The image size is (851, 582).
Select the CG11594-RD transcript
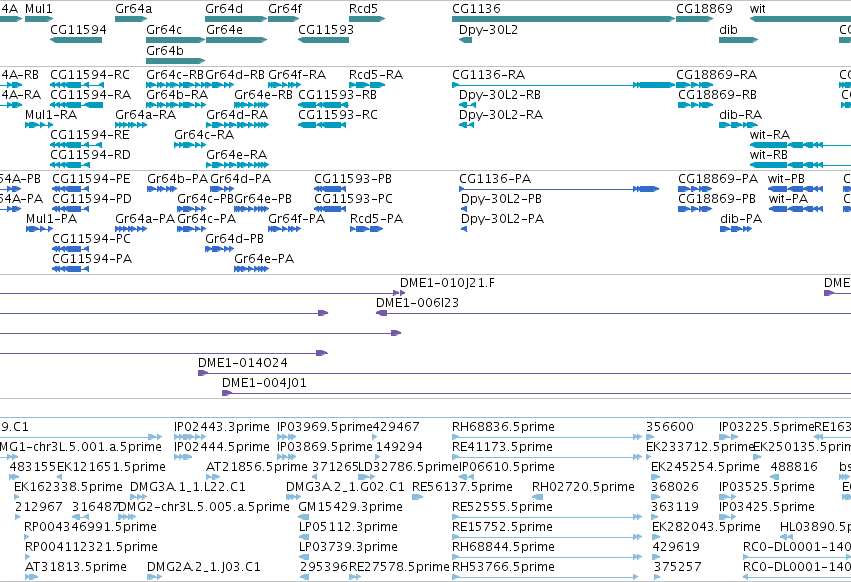(x=69, y=165)
